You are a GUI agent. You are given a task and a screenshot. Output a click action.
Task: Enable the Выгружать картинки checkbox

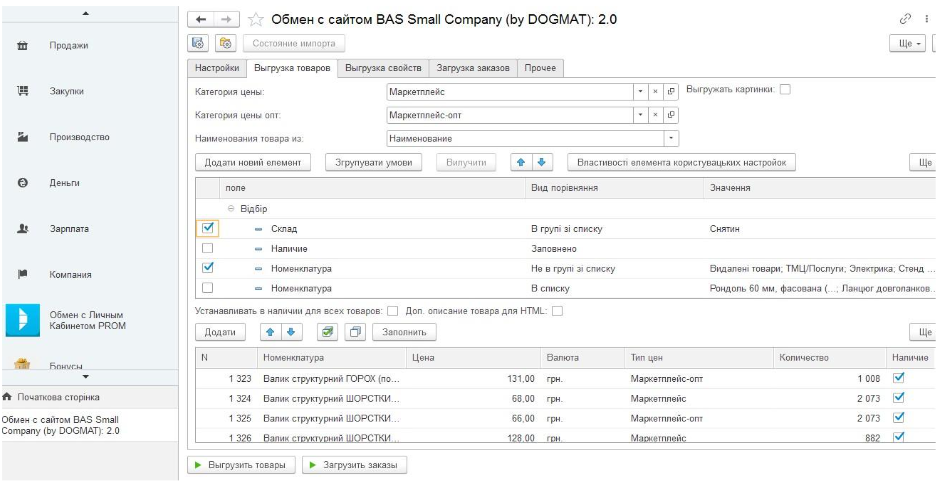[x=785, y=89]
